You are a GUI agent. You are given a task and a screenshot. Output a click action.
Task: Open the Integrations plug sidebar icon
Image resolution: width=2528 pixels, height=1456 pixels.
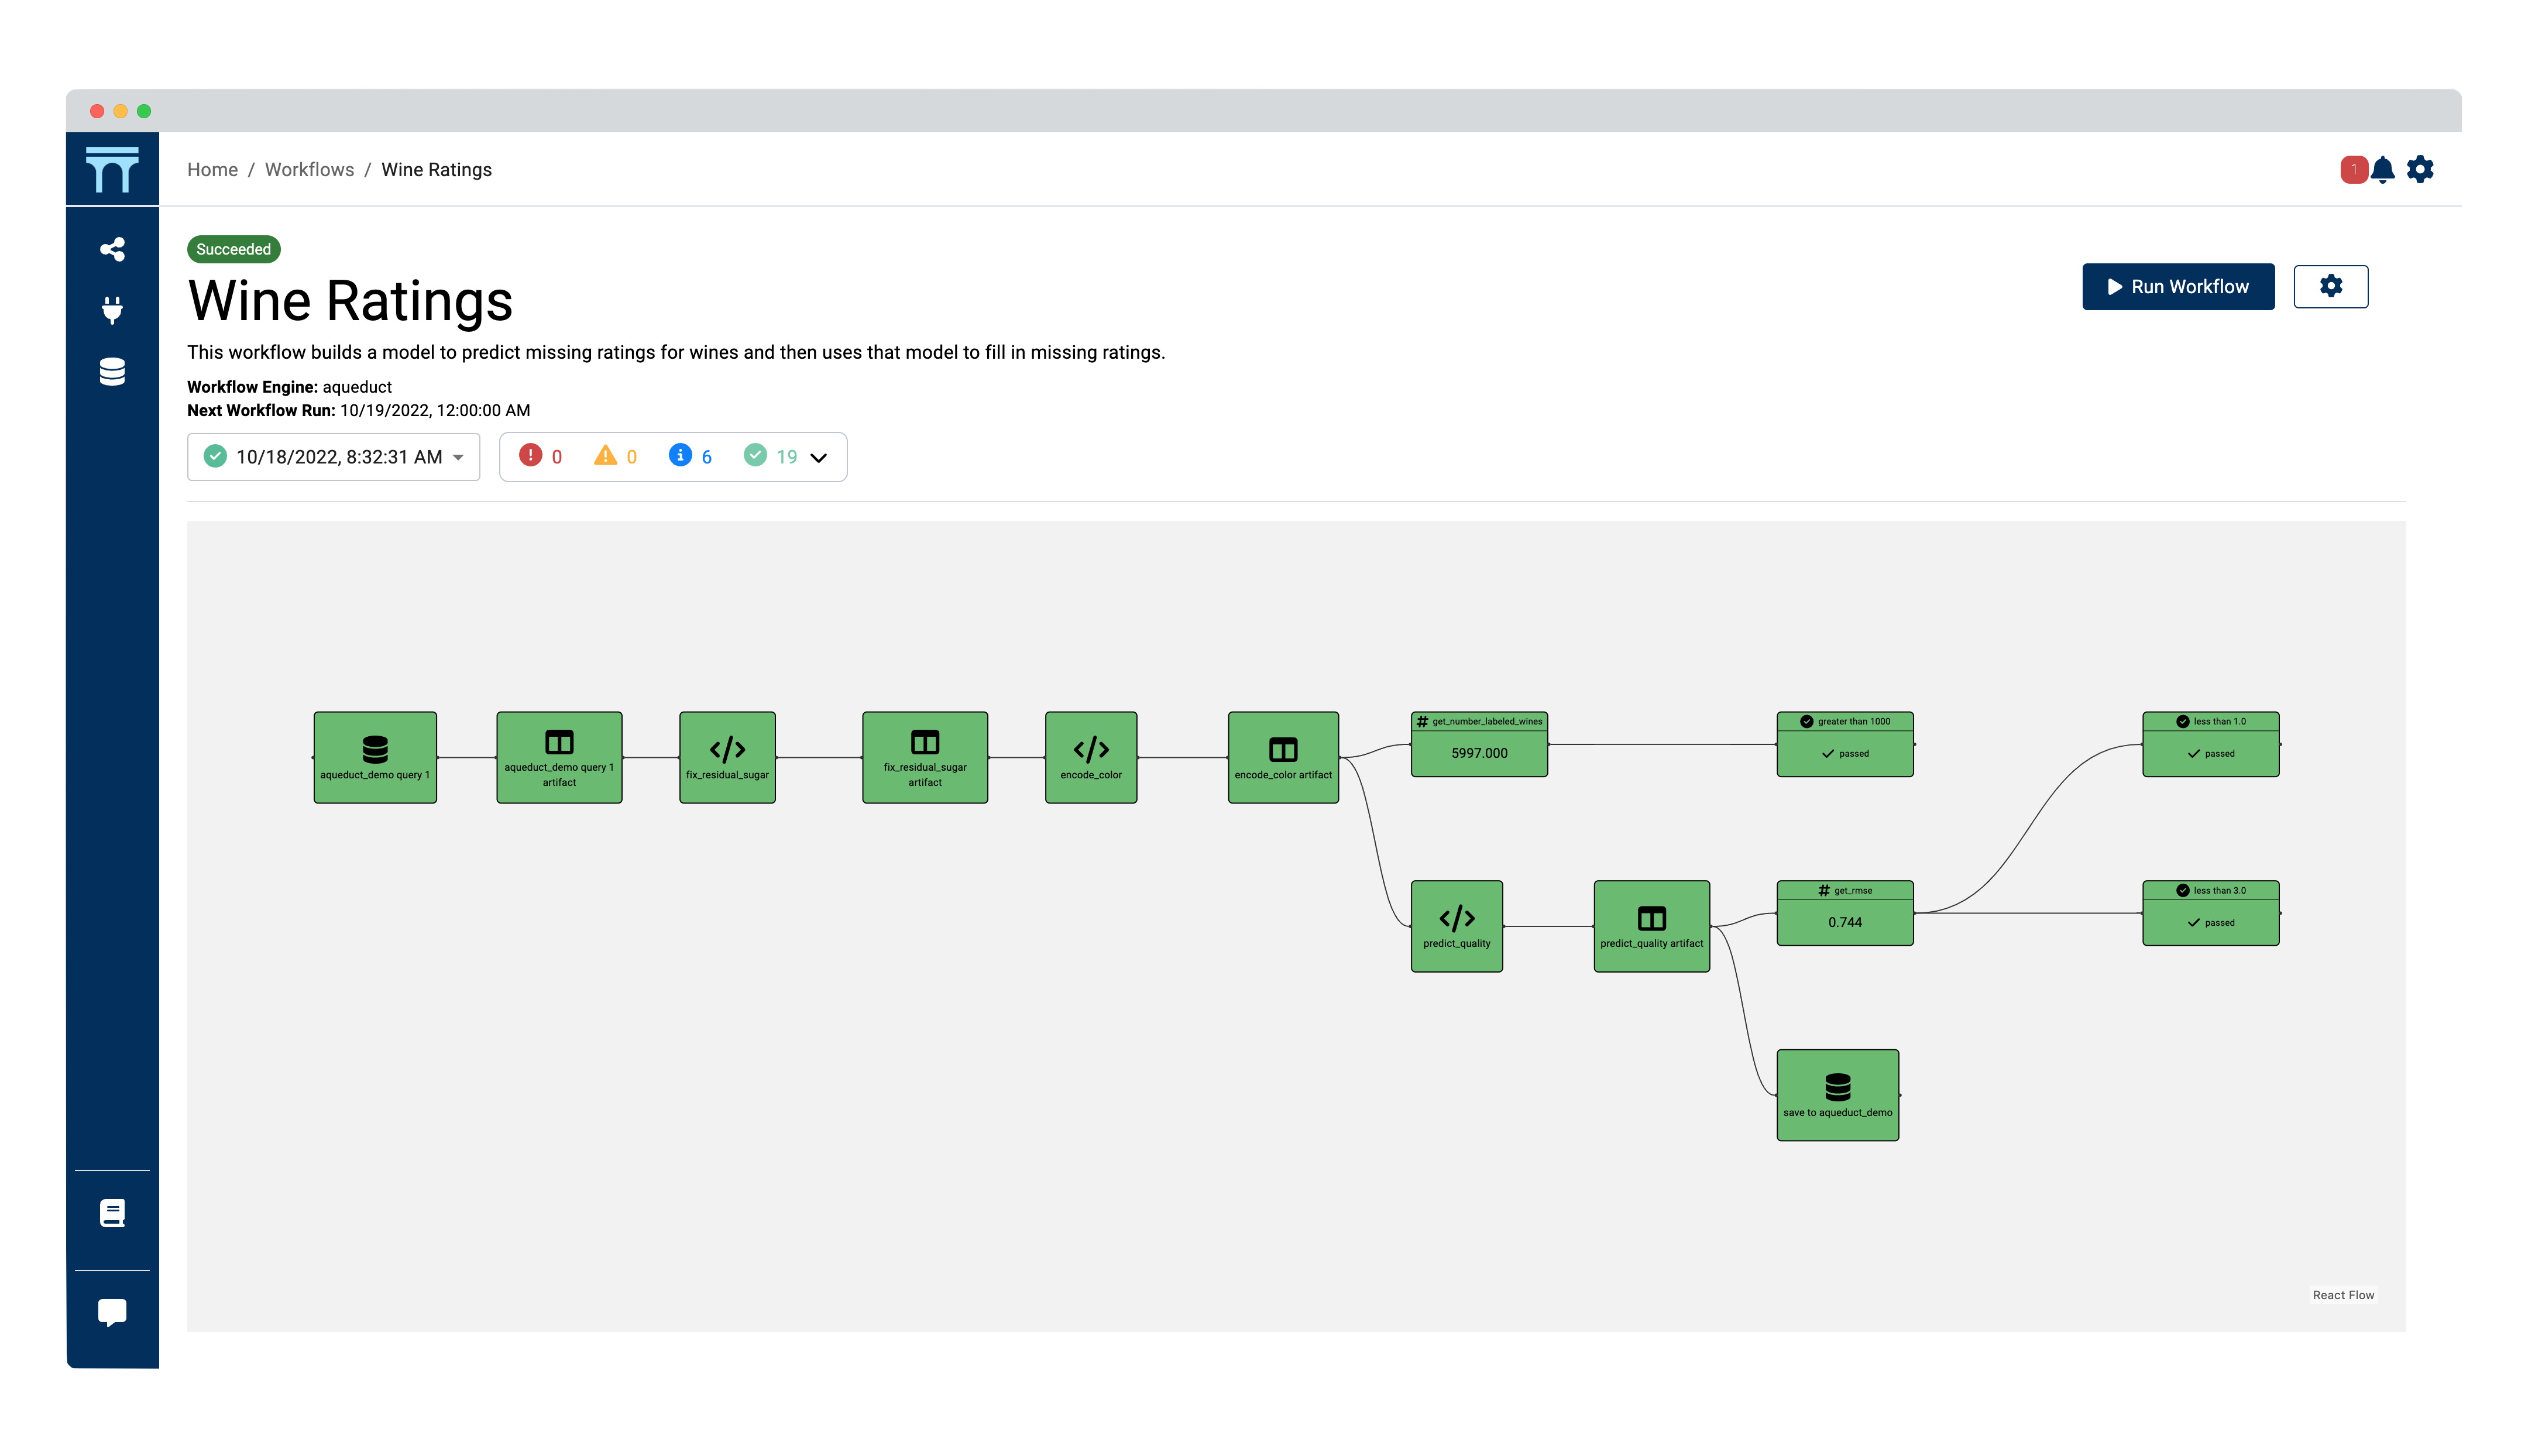(x=112, y=310)
